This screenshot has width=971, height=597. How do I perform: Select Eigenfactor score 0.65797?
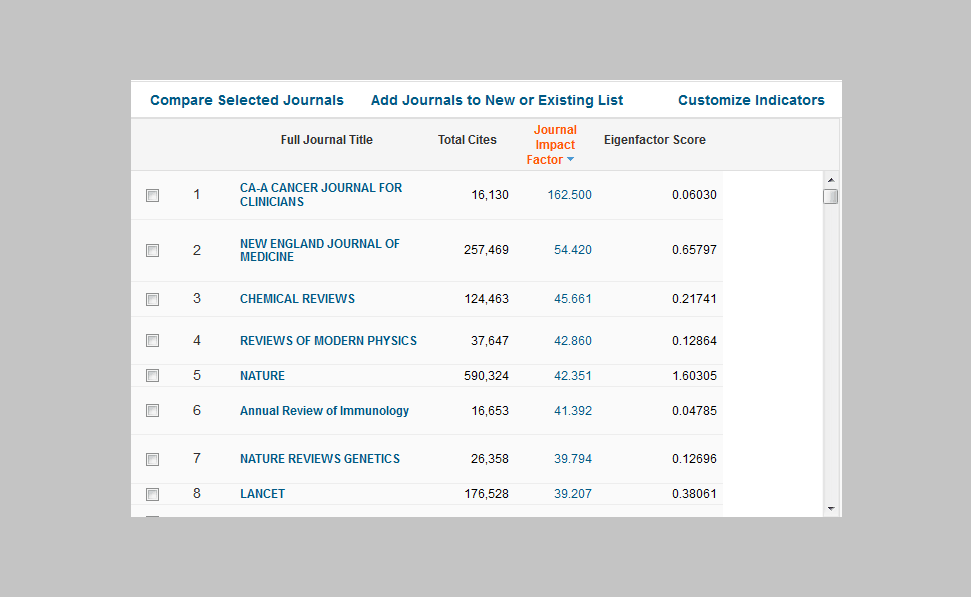(x=694, y=250)
